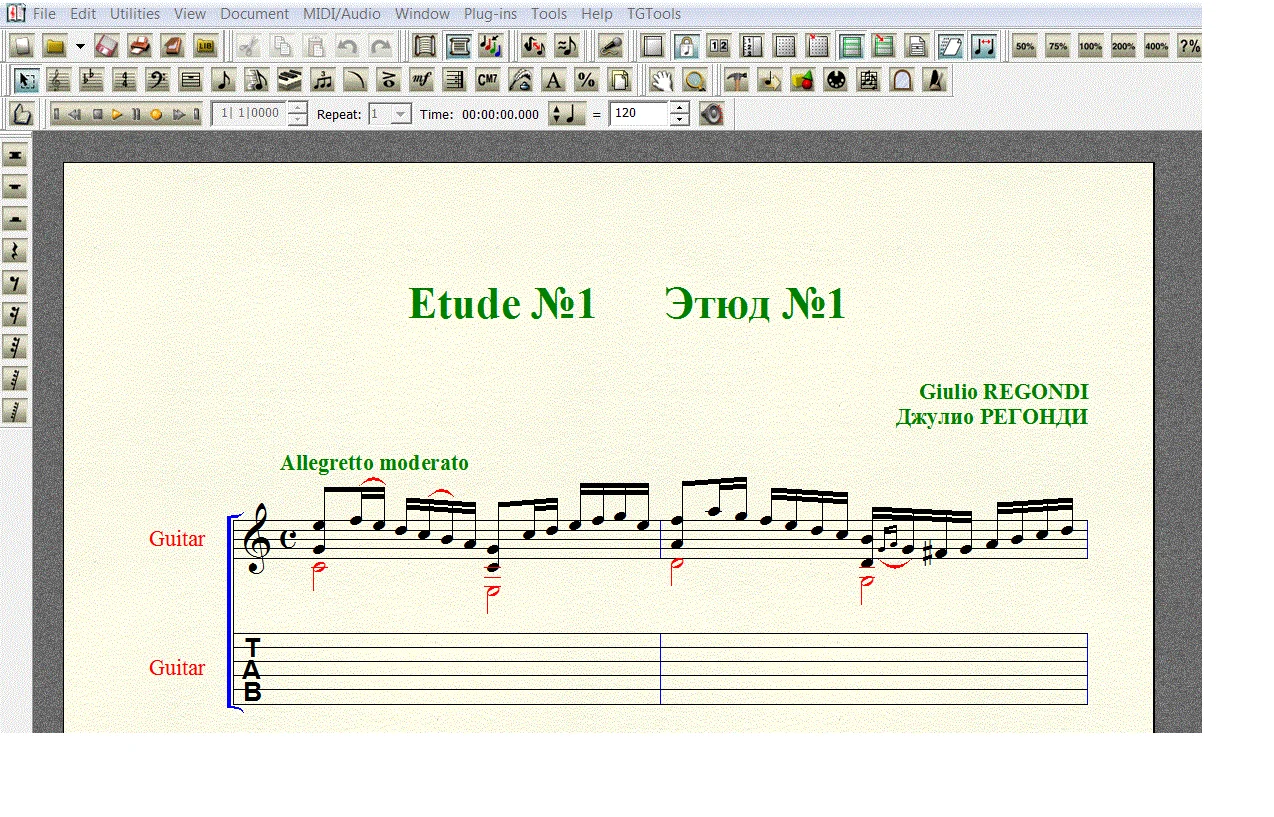Open the Plug-ins menu

[491, 14]
